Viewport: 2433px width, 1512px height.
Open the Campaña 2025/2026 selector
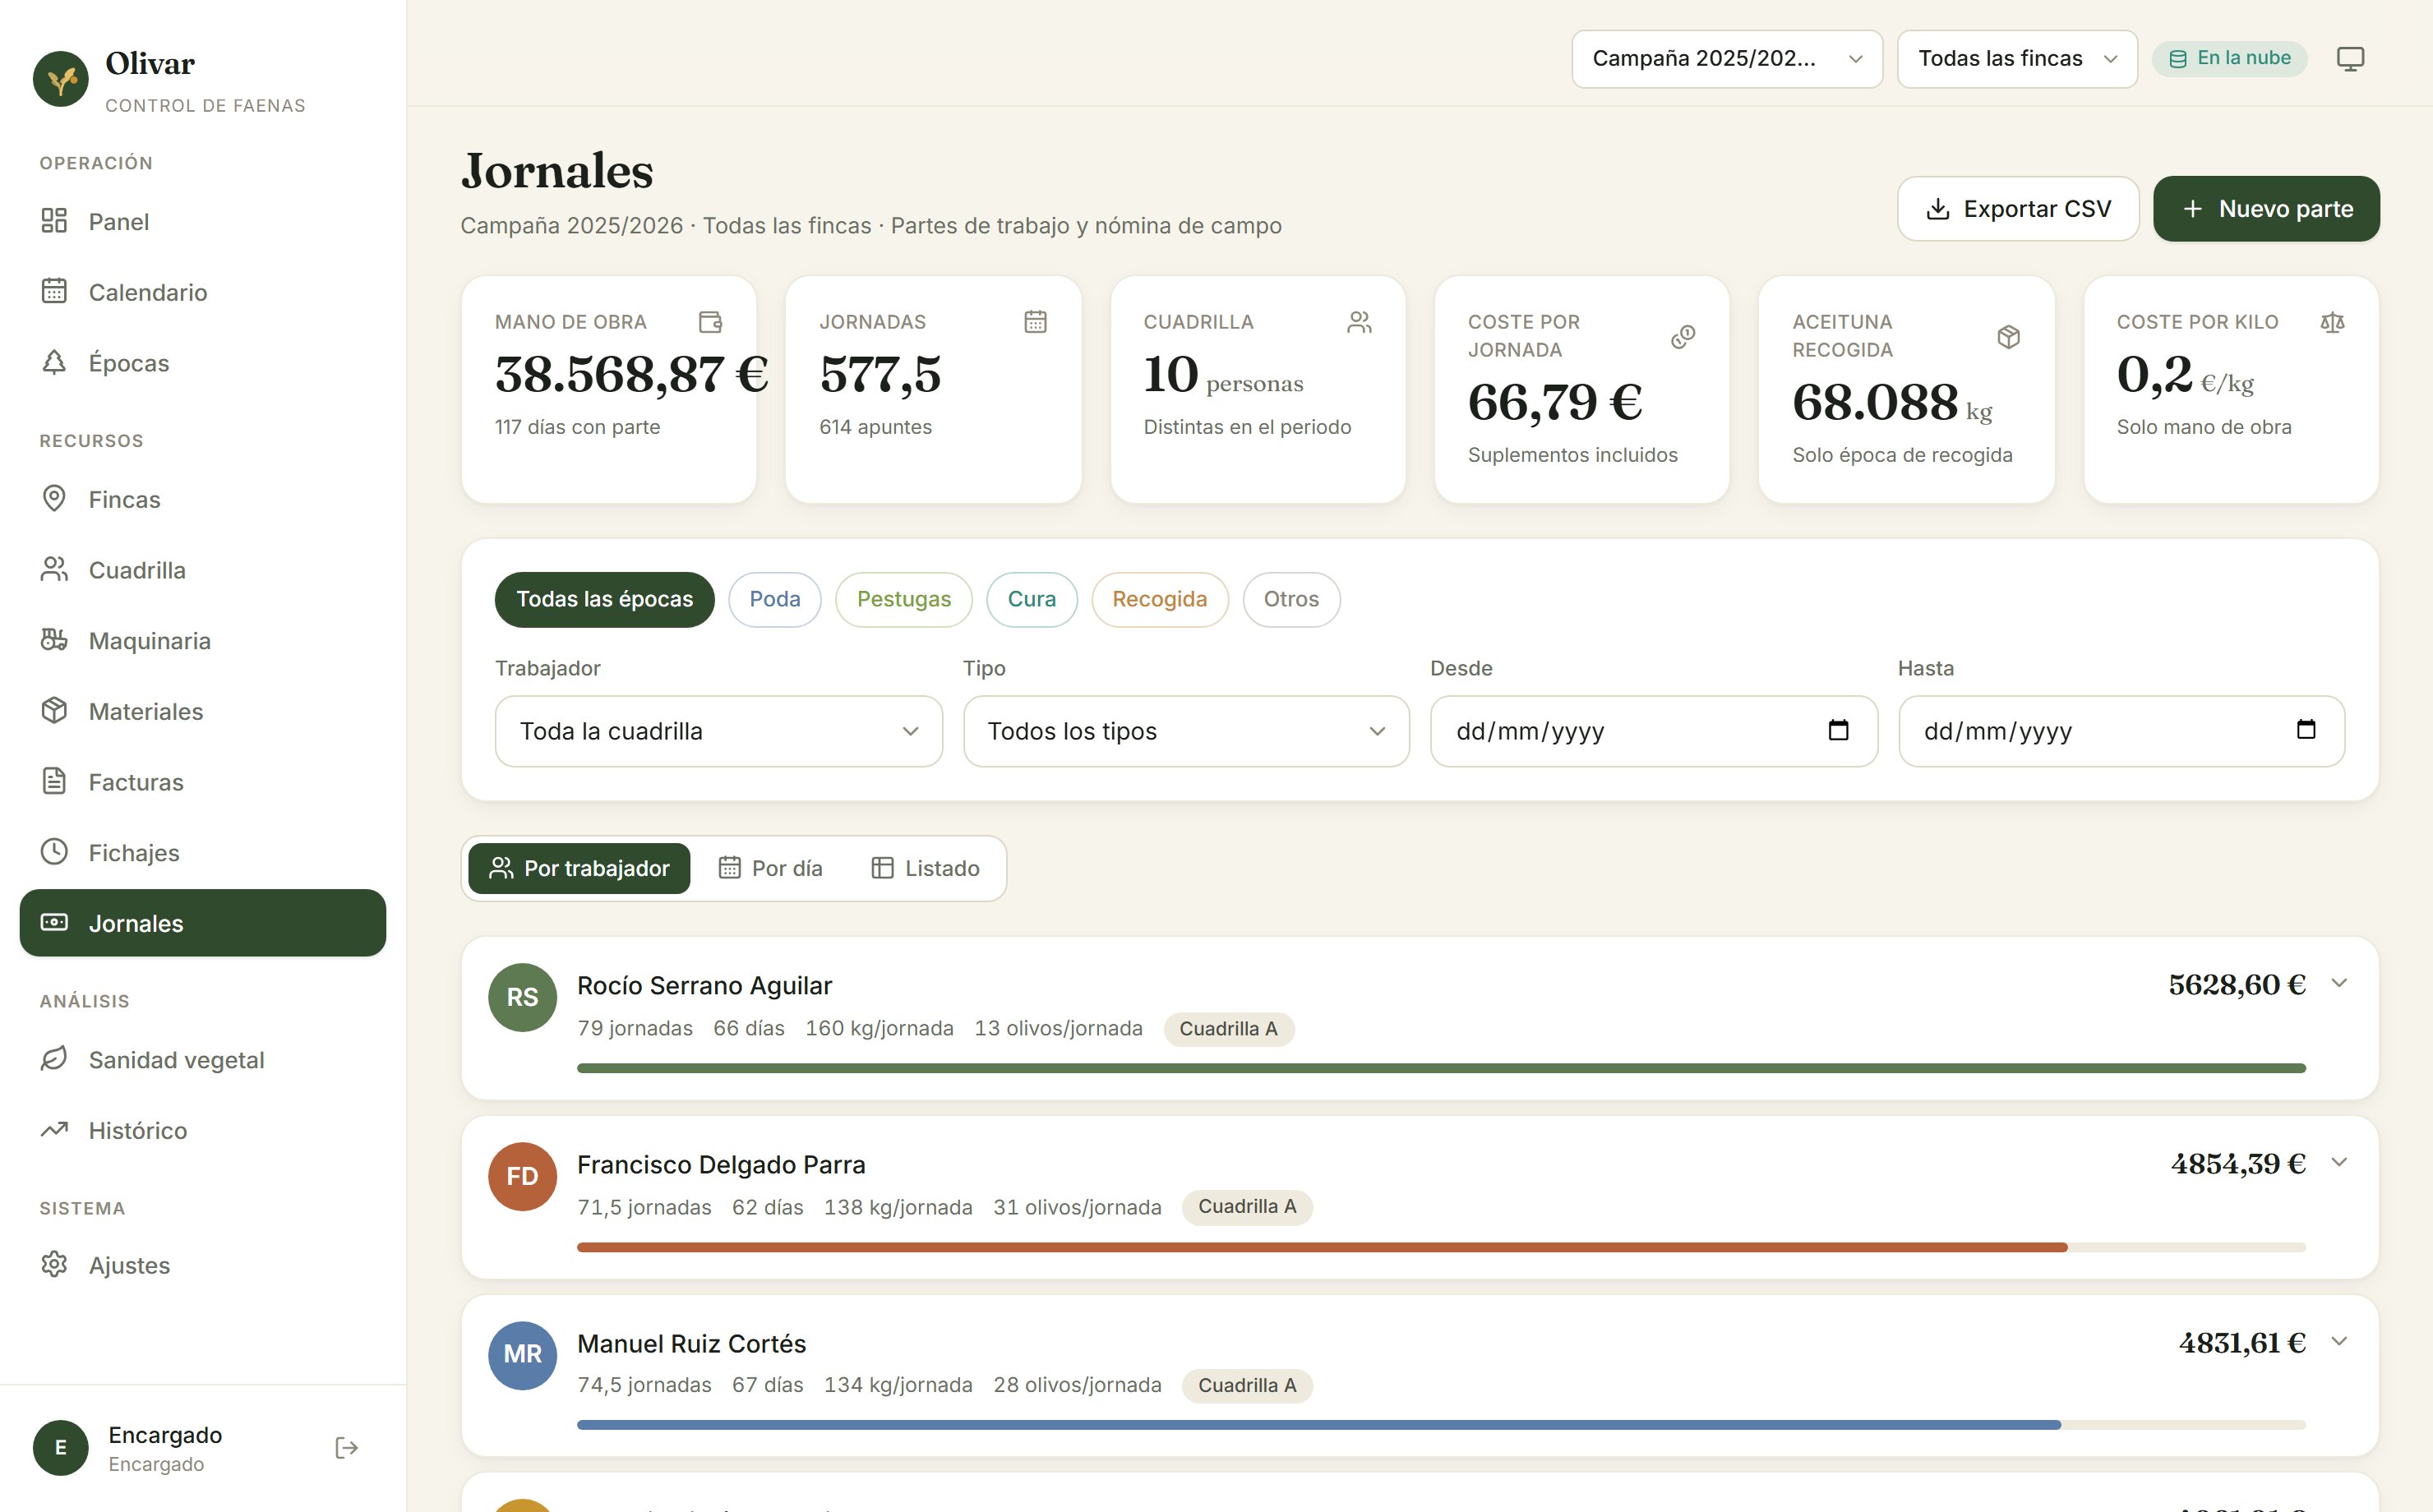(1727, 59)
